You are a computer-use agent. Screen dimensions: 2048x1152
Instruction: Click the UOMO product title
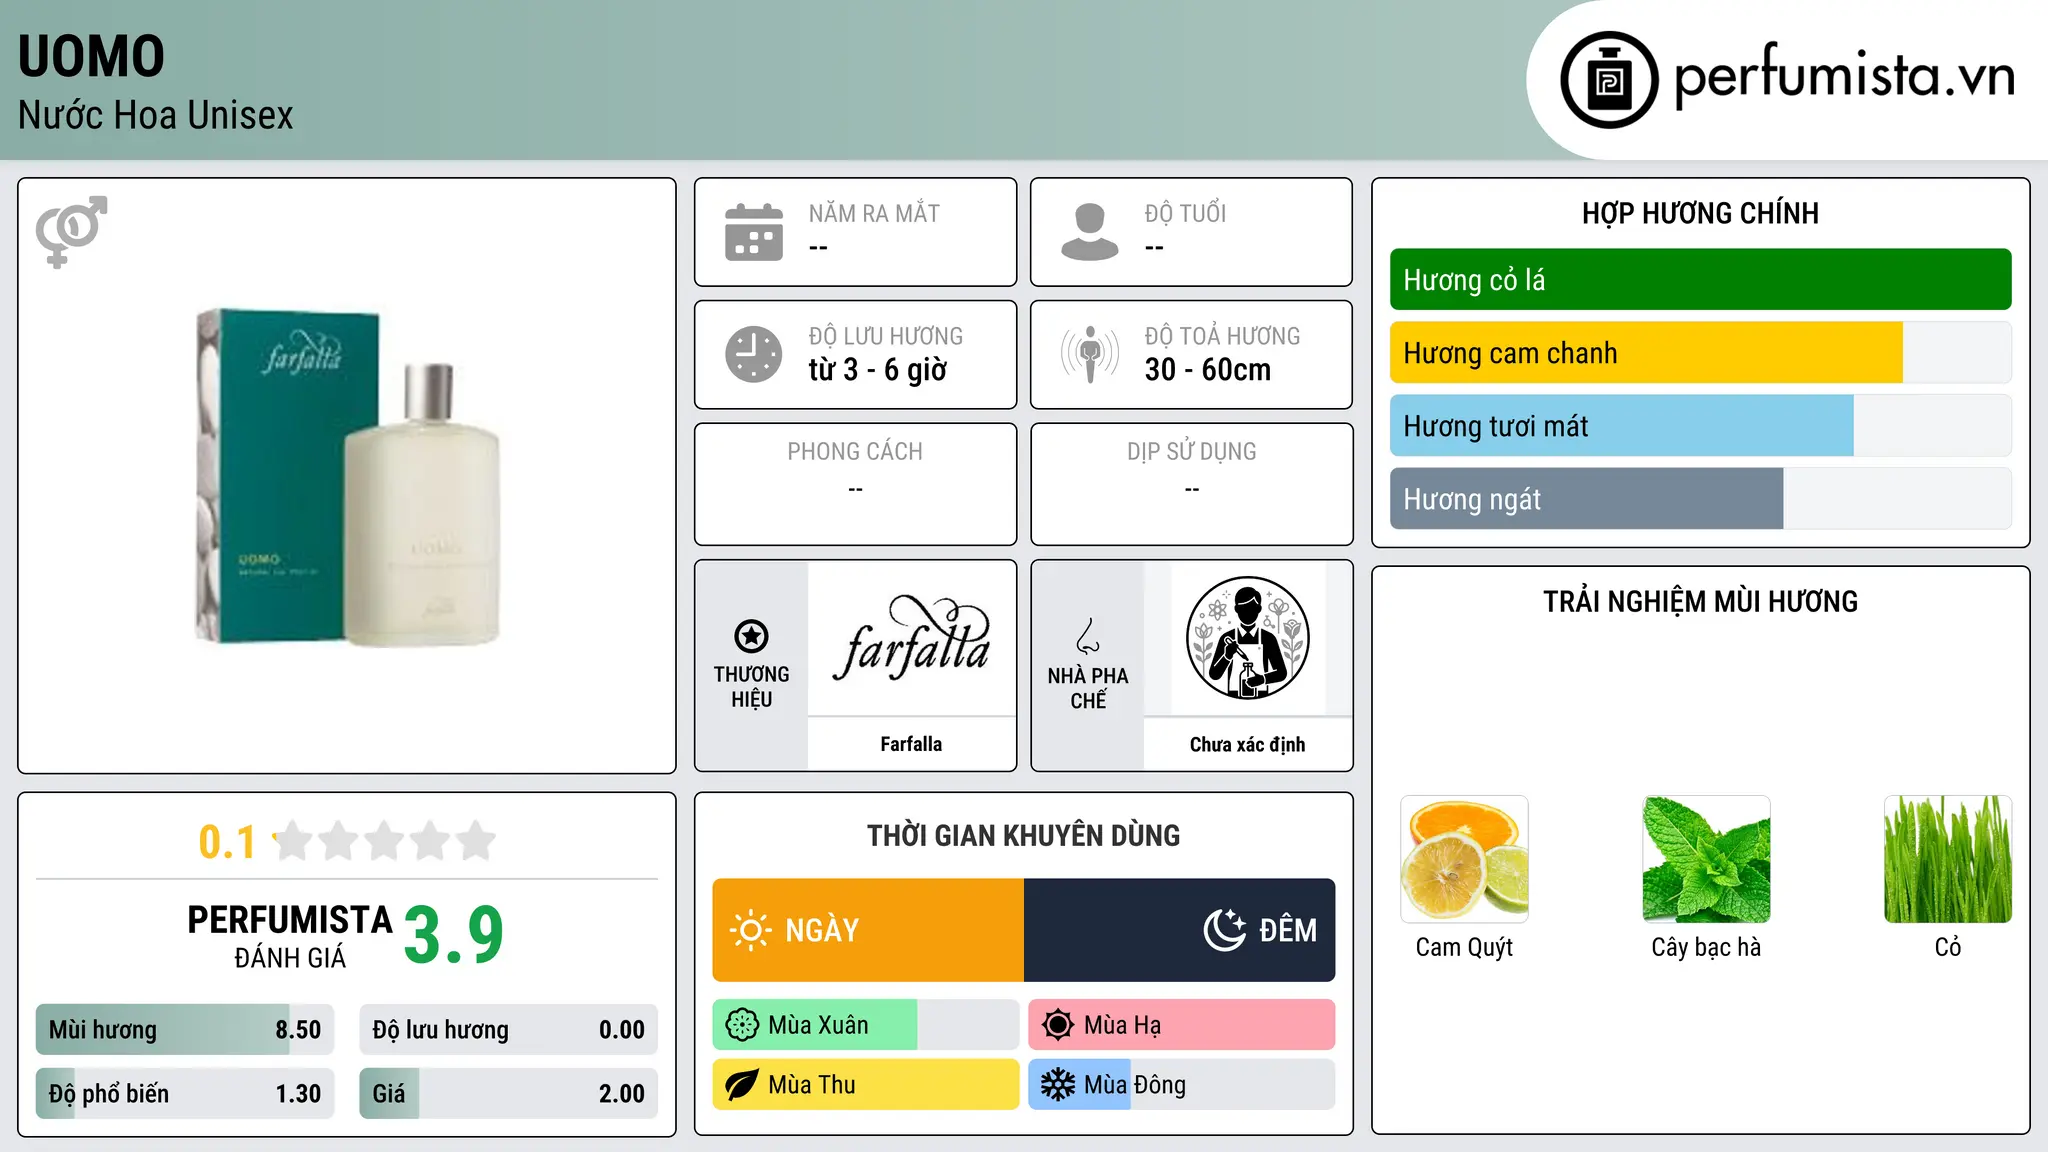click(x=91, y=57)
